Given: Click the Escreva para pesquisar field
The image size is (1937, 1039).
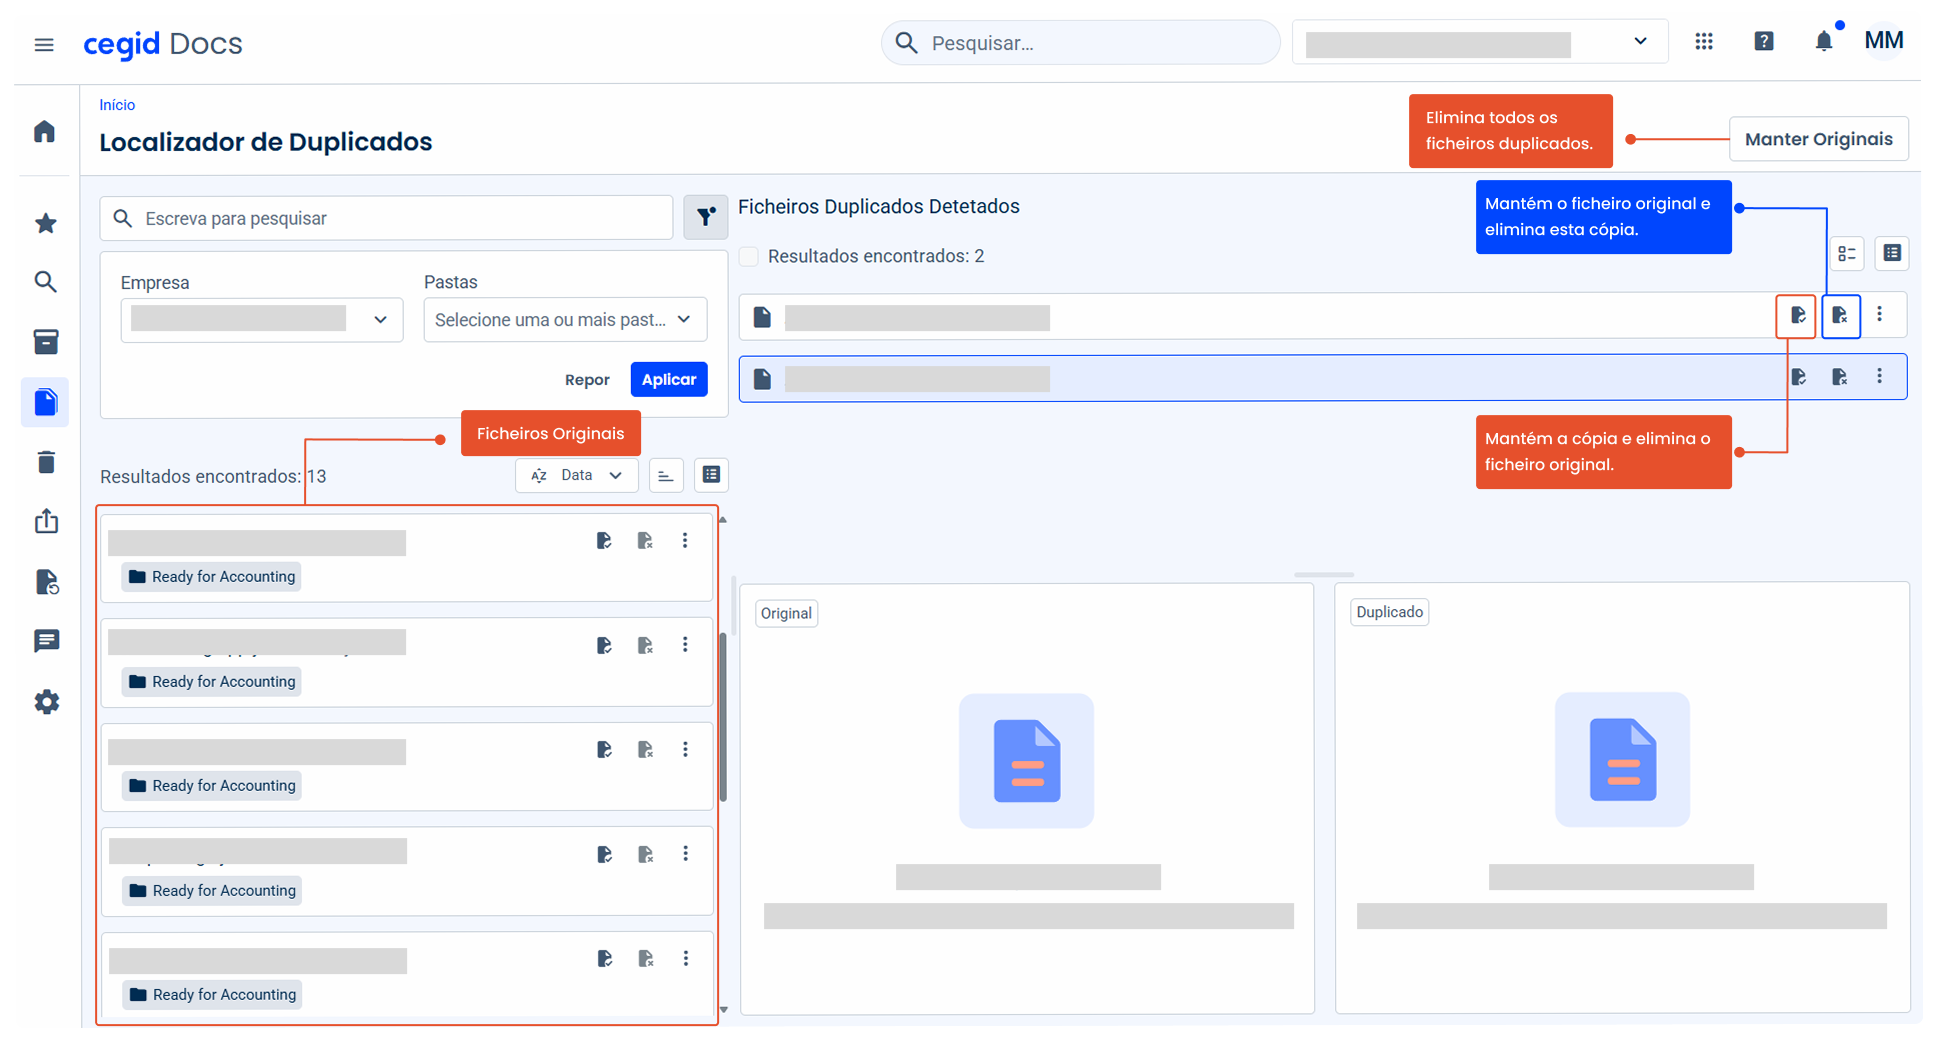Looking at the screenshot, I should click(x=387, y=218).
